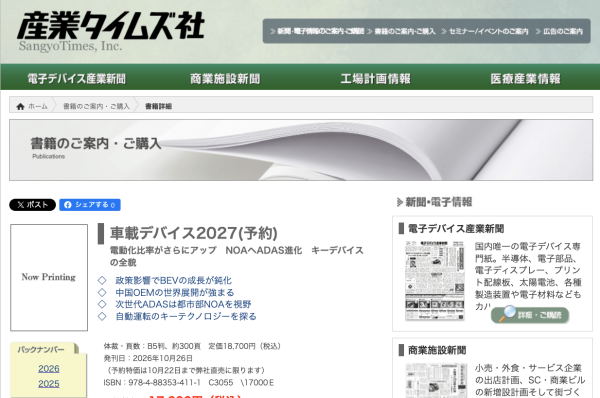Screen dimensions: 600x398
Task: Select 電子デバイス産業新聞 navigation tab
Action: [77, 79]
